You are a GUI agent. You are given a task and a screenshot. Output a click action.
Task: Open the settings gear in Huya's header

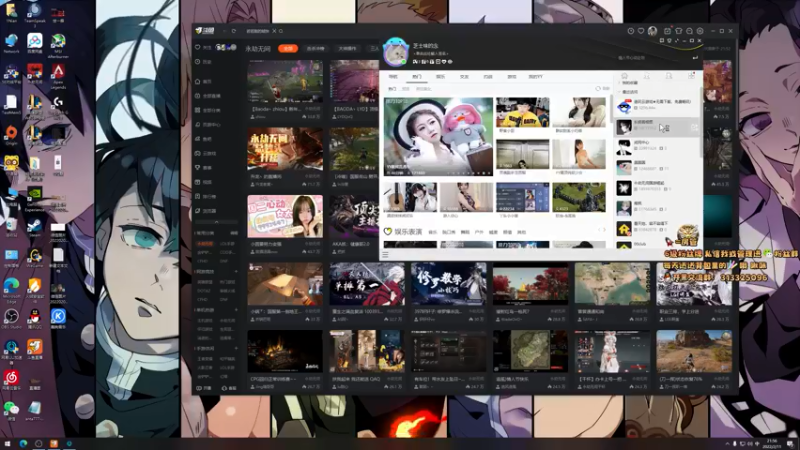(700, 31)
